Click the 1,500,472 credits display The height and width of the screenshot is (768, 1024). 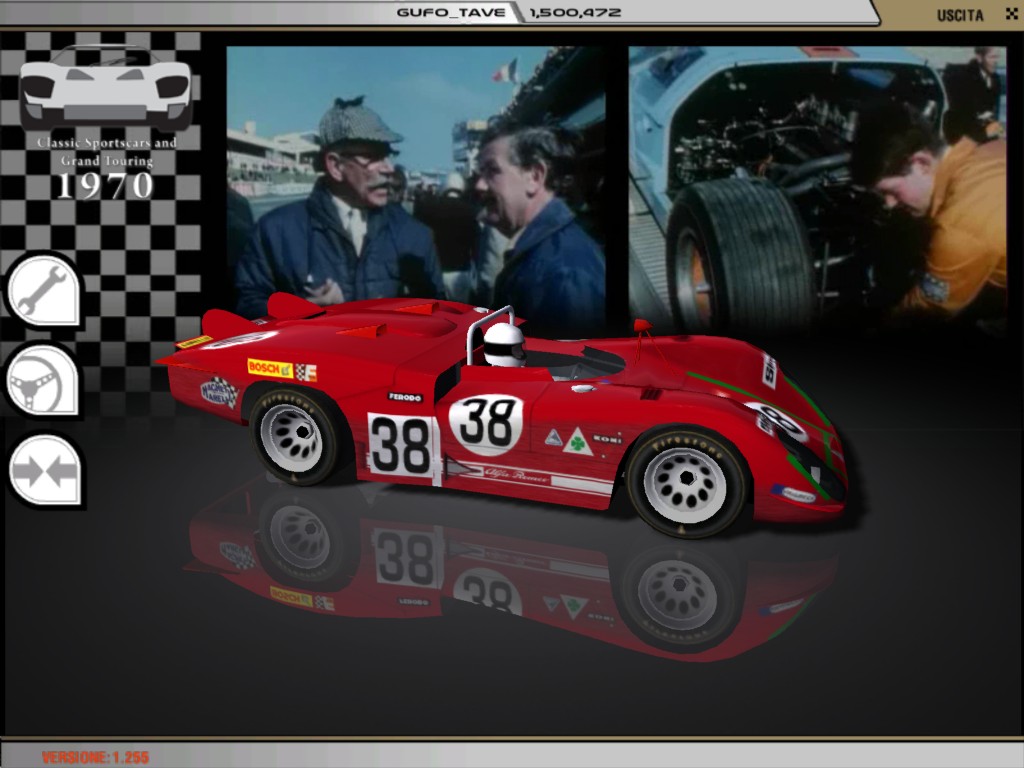pyautogui.click(x=575, y=12)
